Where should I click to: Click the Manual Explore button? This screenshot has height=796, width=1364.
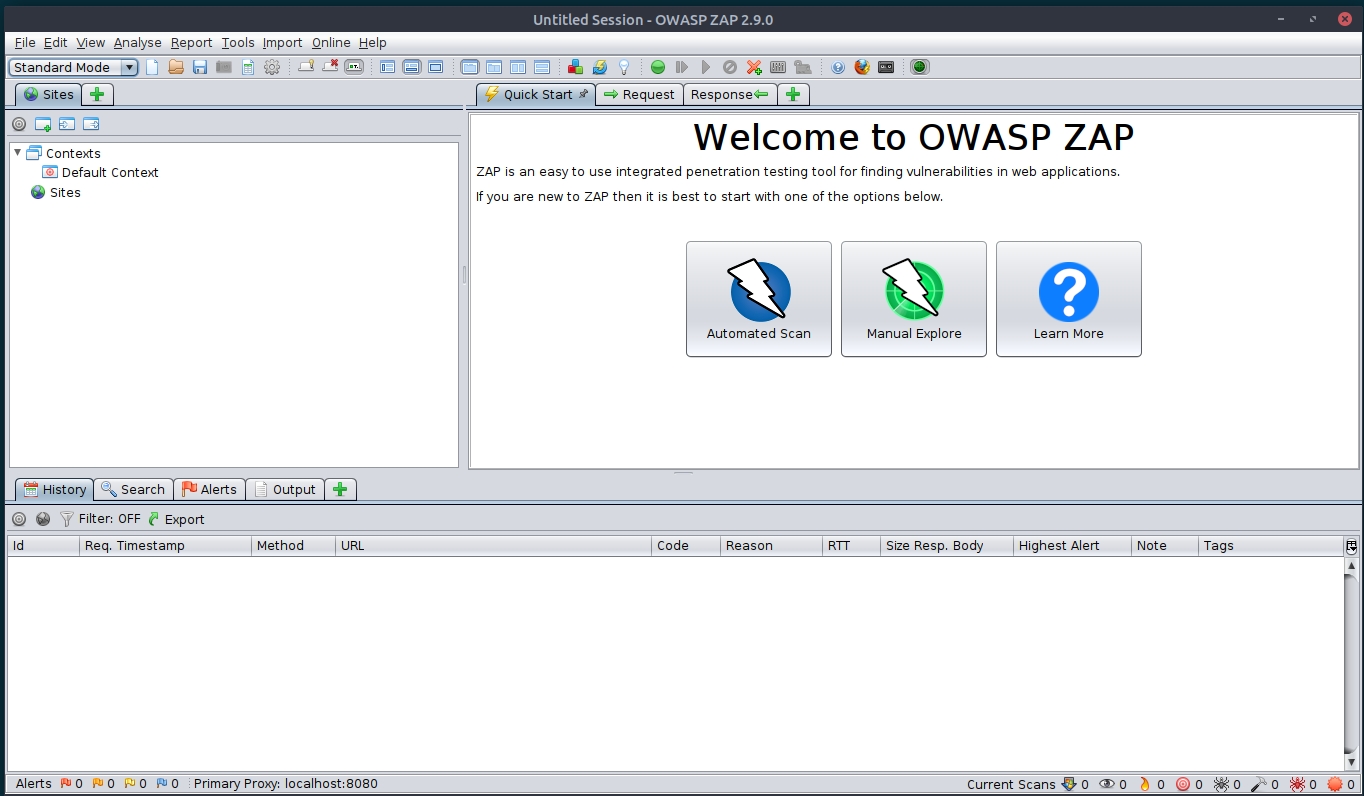(x=913, y=299)
